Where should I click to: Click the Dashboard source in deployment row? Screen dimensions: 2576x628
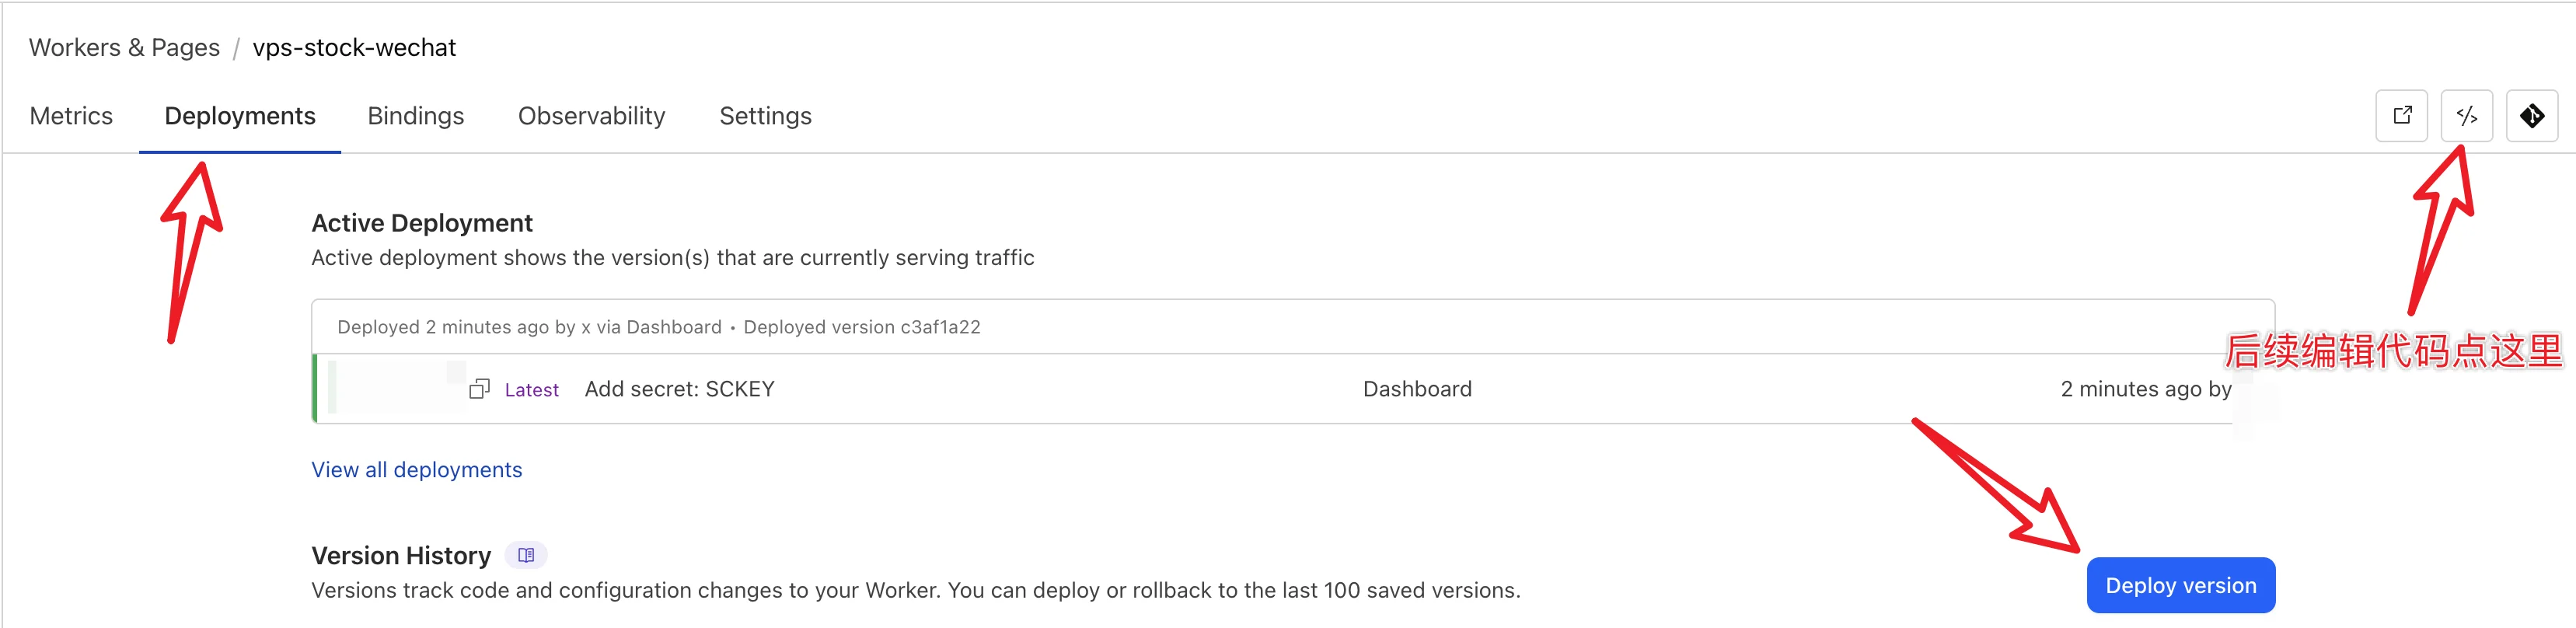[x=1417, y=389]
